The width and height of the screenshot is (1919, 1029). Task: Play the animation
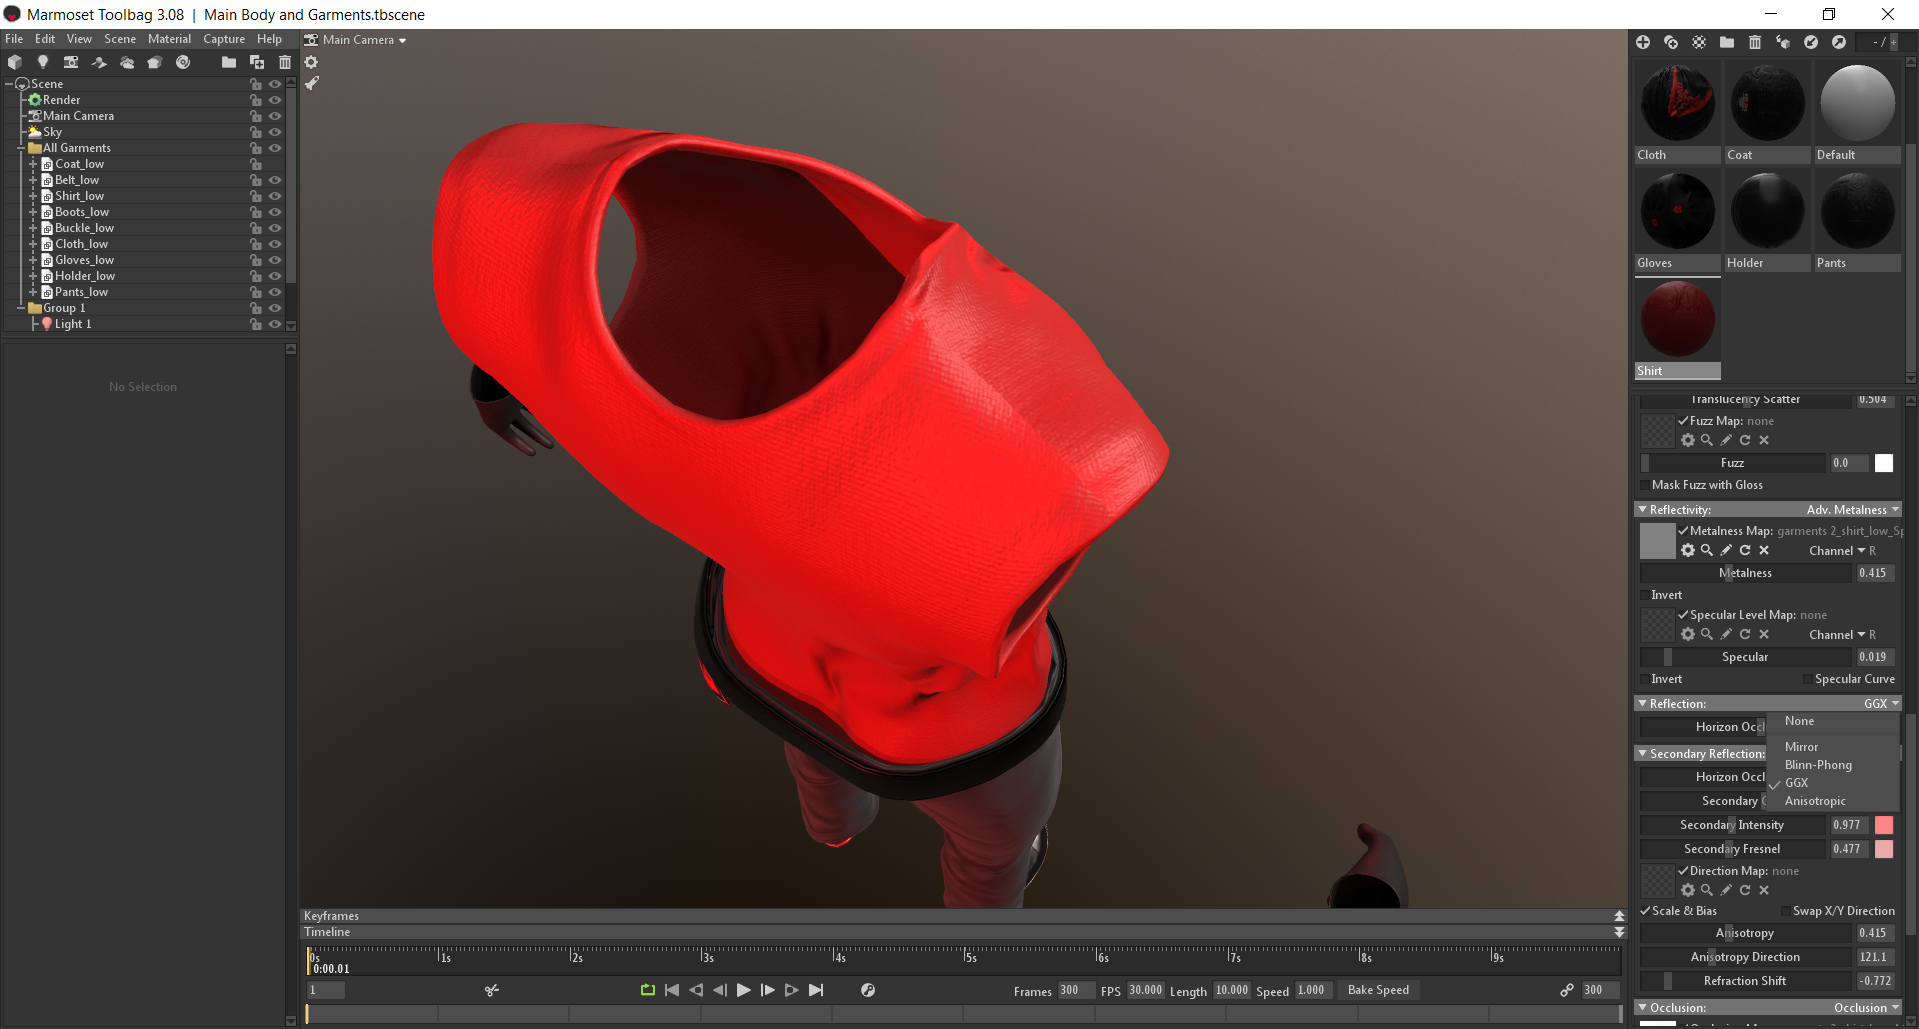tap(744, 990)
